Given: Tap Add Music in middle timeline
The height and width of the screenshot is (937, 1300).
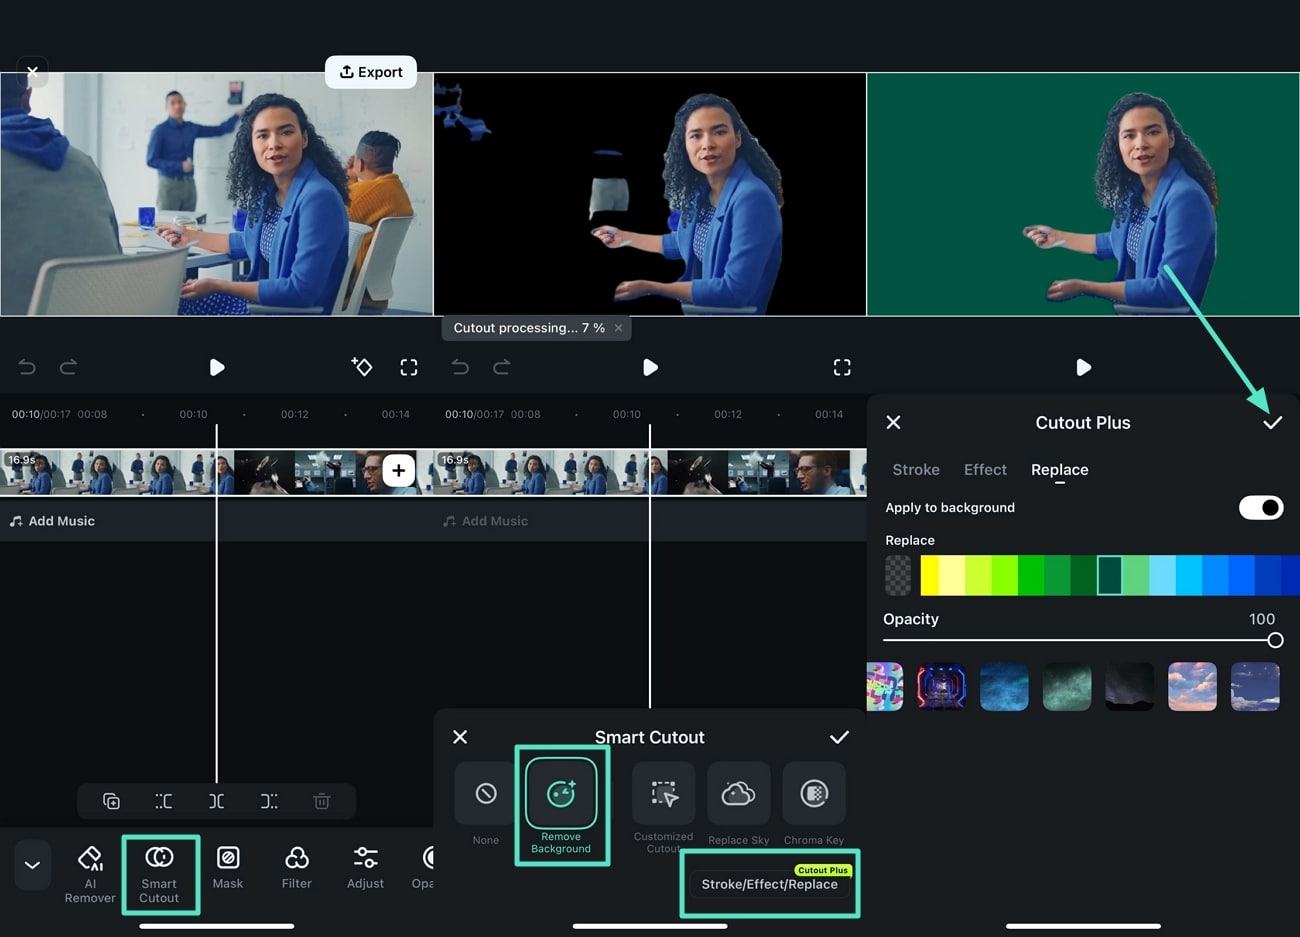Looking at the screenshot, I should pyautogui.click(x=485, y=521).
